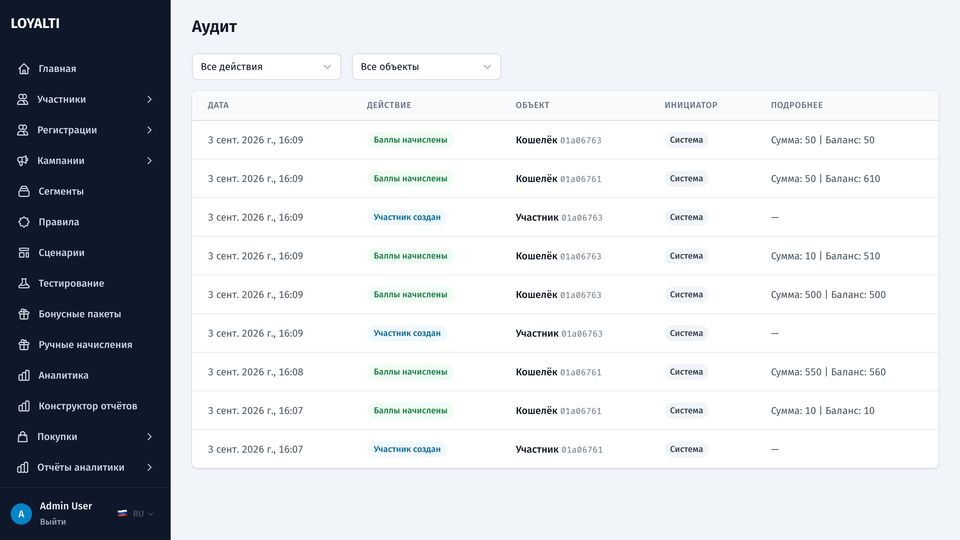Click Баллы начислены badge with balance 610
The width and height of the screenshot is (960, 540).
click(x=410, y=178)
